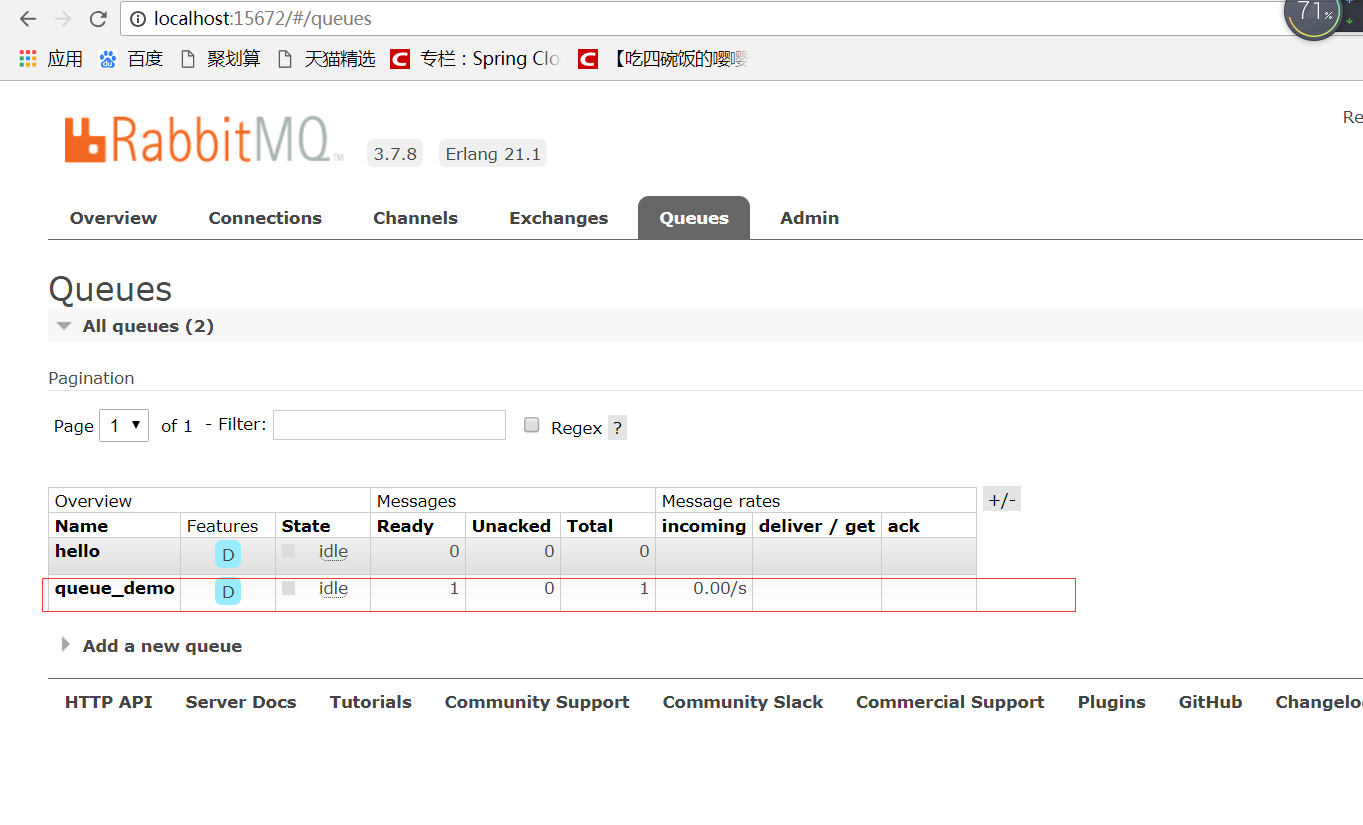This screenshot has height=825, width=1363.
Task: Sort by the Unacked column header
Action: coord(511,526)
